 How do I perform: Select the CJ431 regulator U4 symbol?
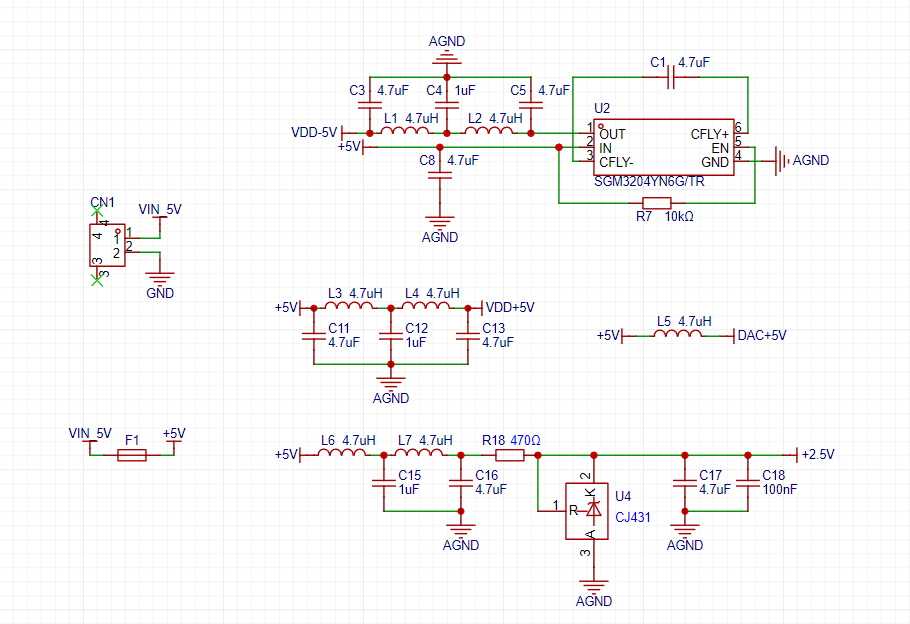[x=587, y=511]
